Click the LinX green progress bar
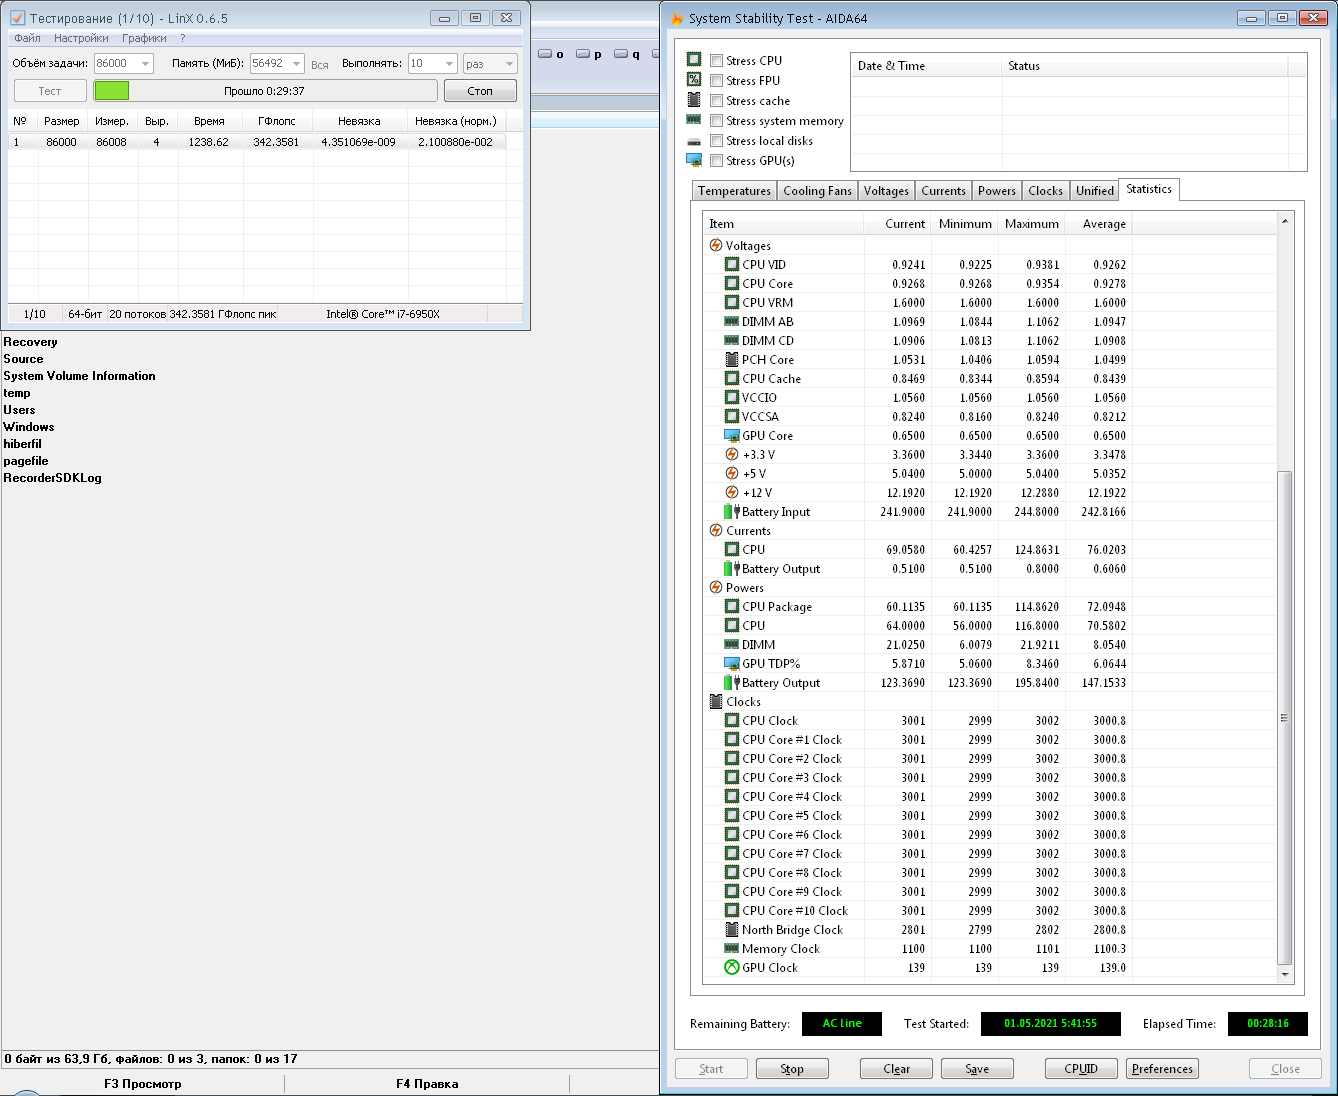Viewport: 1338px width, 1096px height. pyautogui.click(x=112, y=91)
